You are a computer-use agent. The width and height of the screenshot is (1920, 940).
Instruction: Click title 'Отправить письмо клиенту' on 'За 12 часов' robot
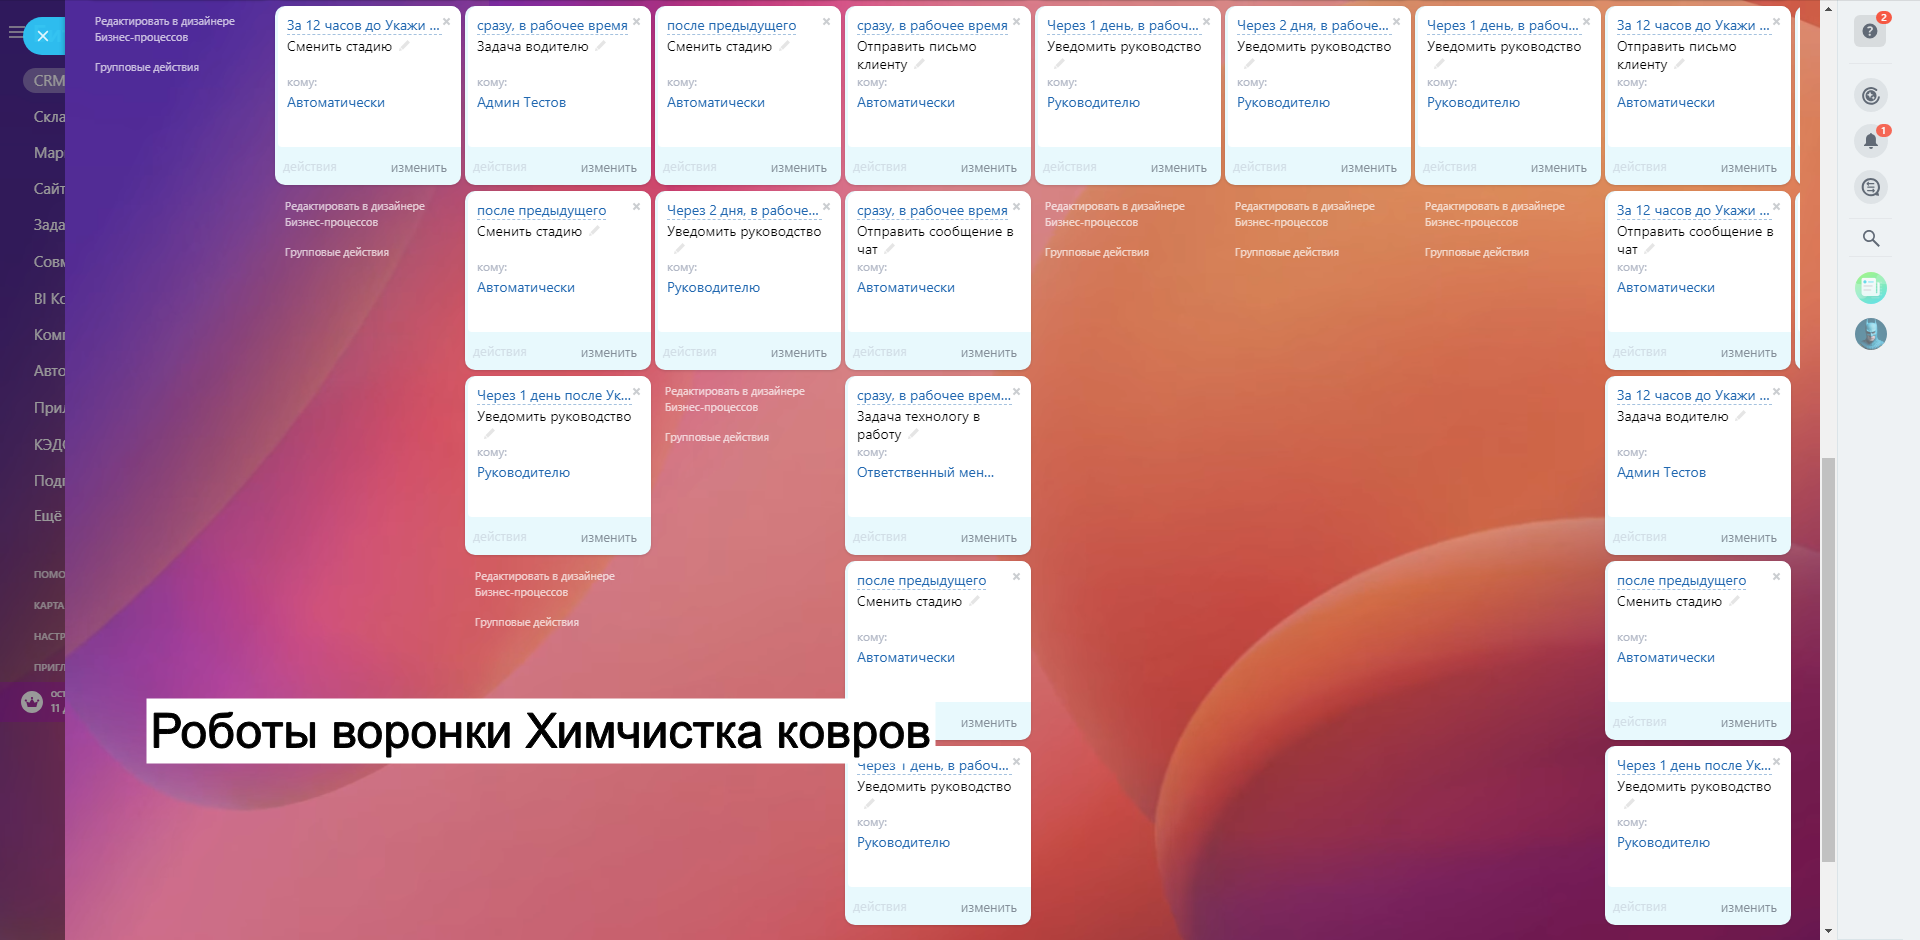click(1676, 56)
